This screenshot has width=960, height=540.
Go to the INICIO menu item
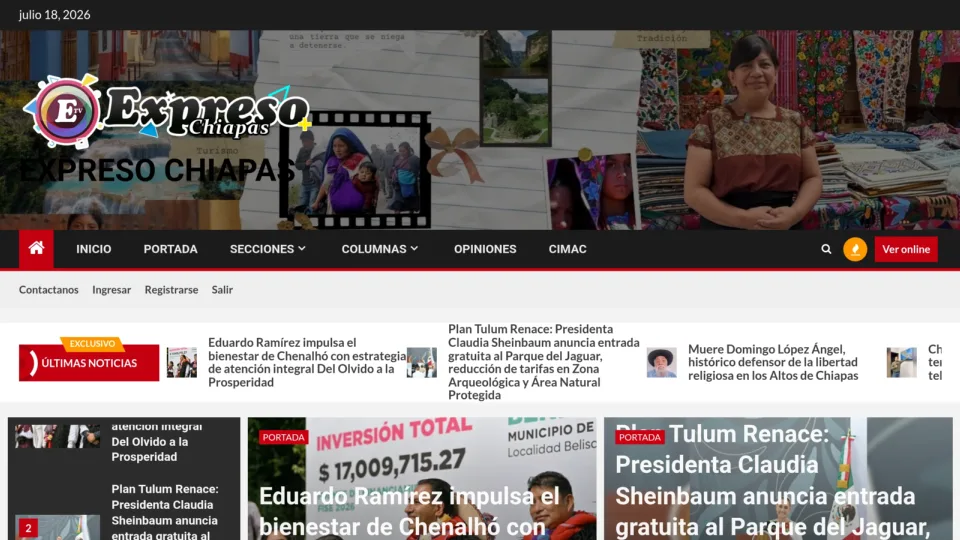tap(94, 249)
